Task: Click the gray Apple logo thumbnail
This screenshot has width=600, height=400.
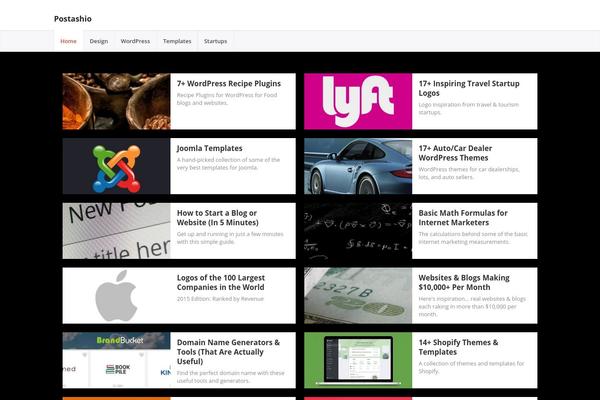Action: coord(116,296)
